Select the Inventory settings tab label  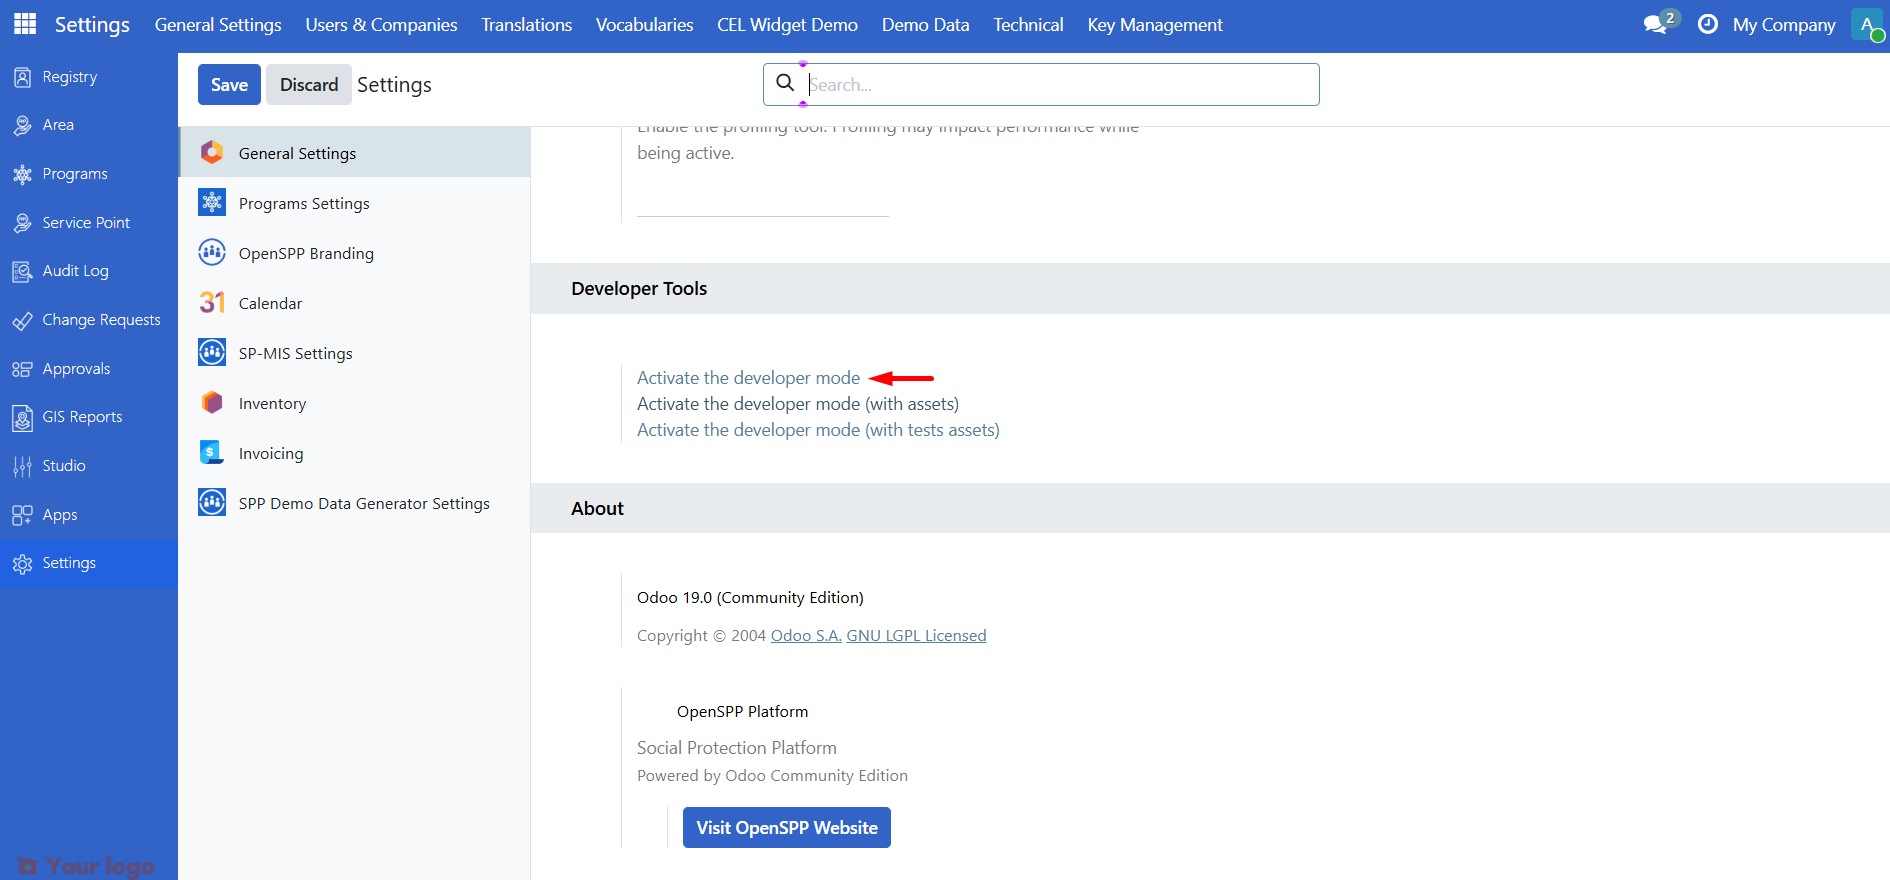[x=272, y=404]
